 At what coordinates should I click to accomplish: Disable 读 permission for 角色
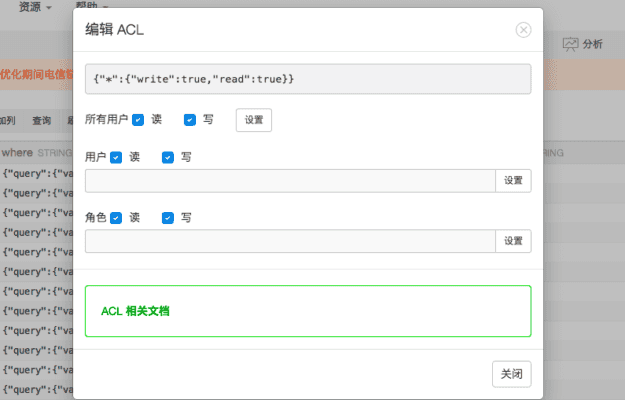117,218
